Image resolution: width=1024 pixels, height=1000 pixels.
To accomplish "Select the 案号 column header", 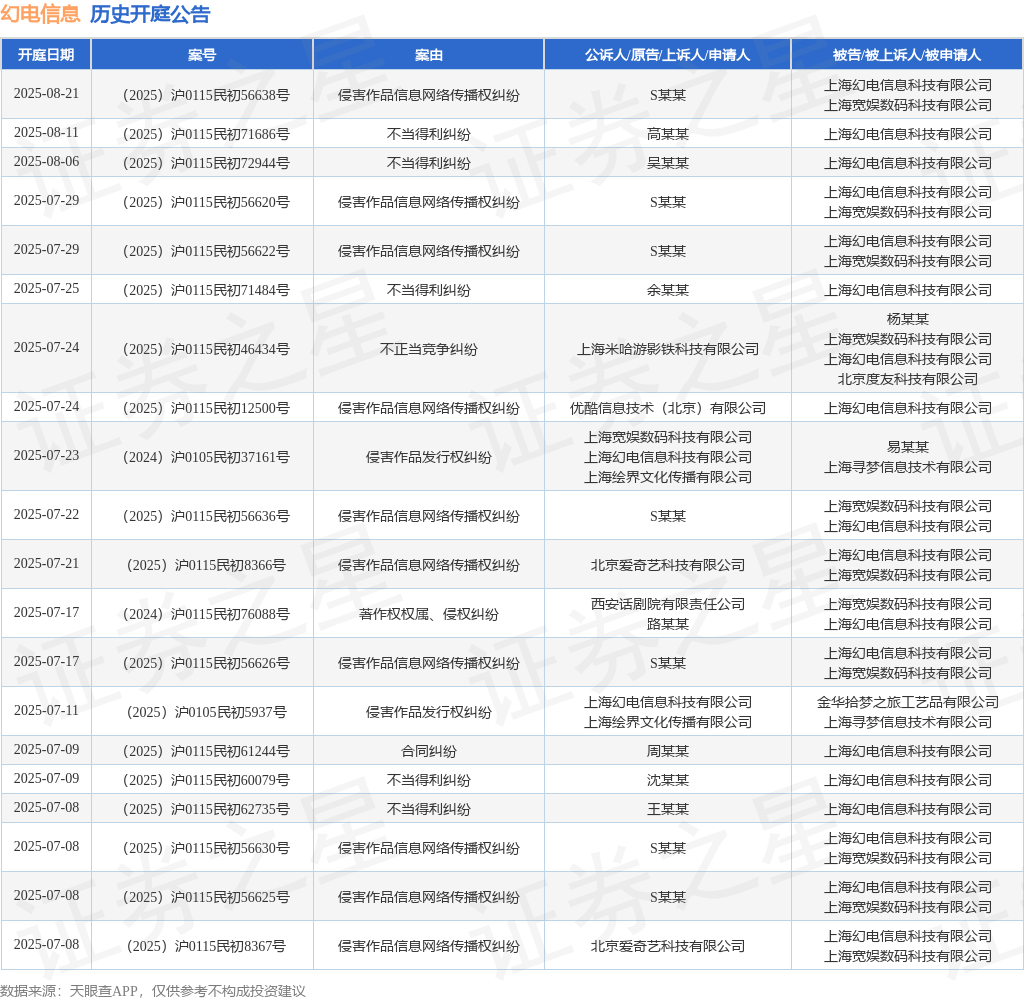I will point(202,55).
